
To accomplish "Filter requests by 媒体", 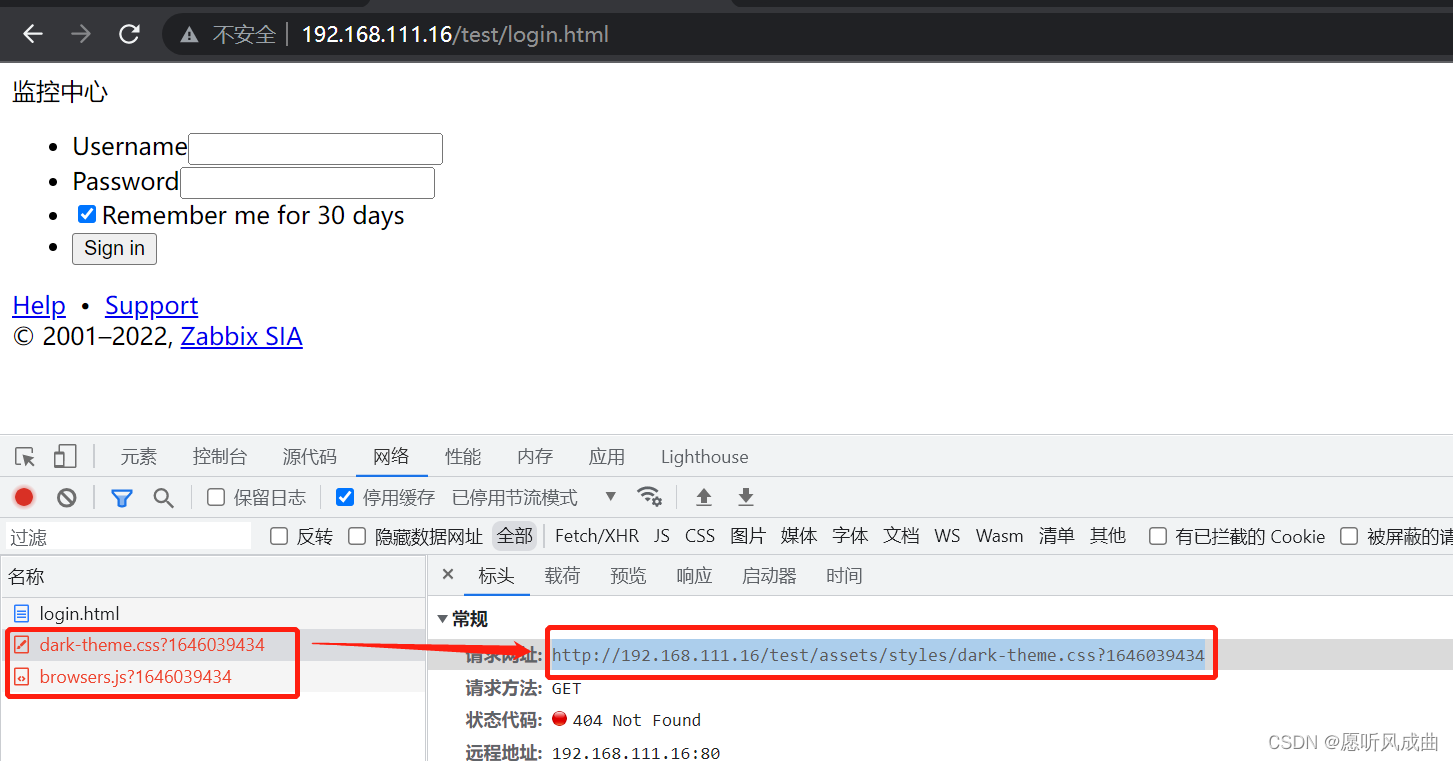I will 799,536.
